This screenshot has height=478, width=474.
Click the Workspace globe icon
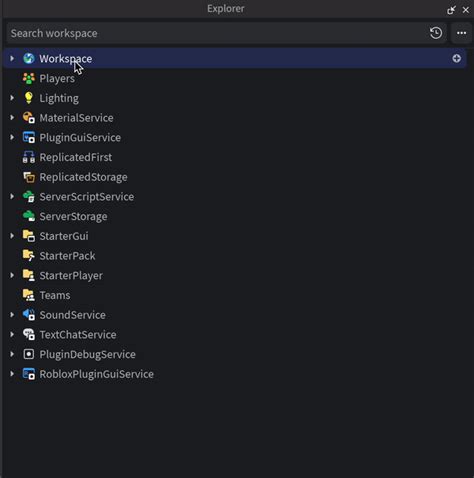(x=29, y=58)
